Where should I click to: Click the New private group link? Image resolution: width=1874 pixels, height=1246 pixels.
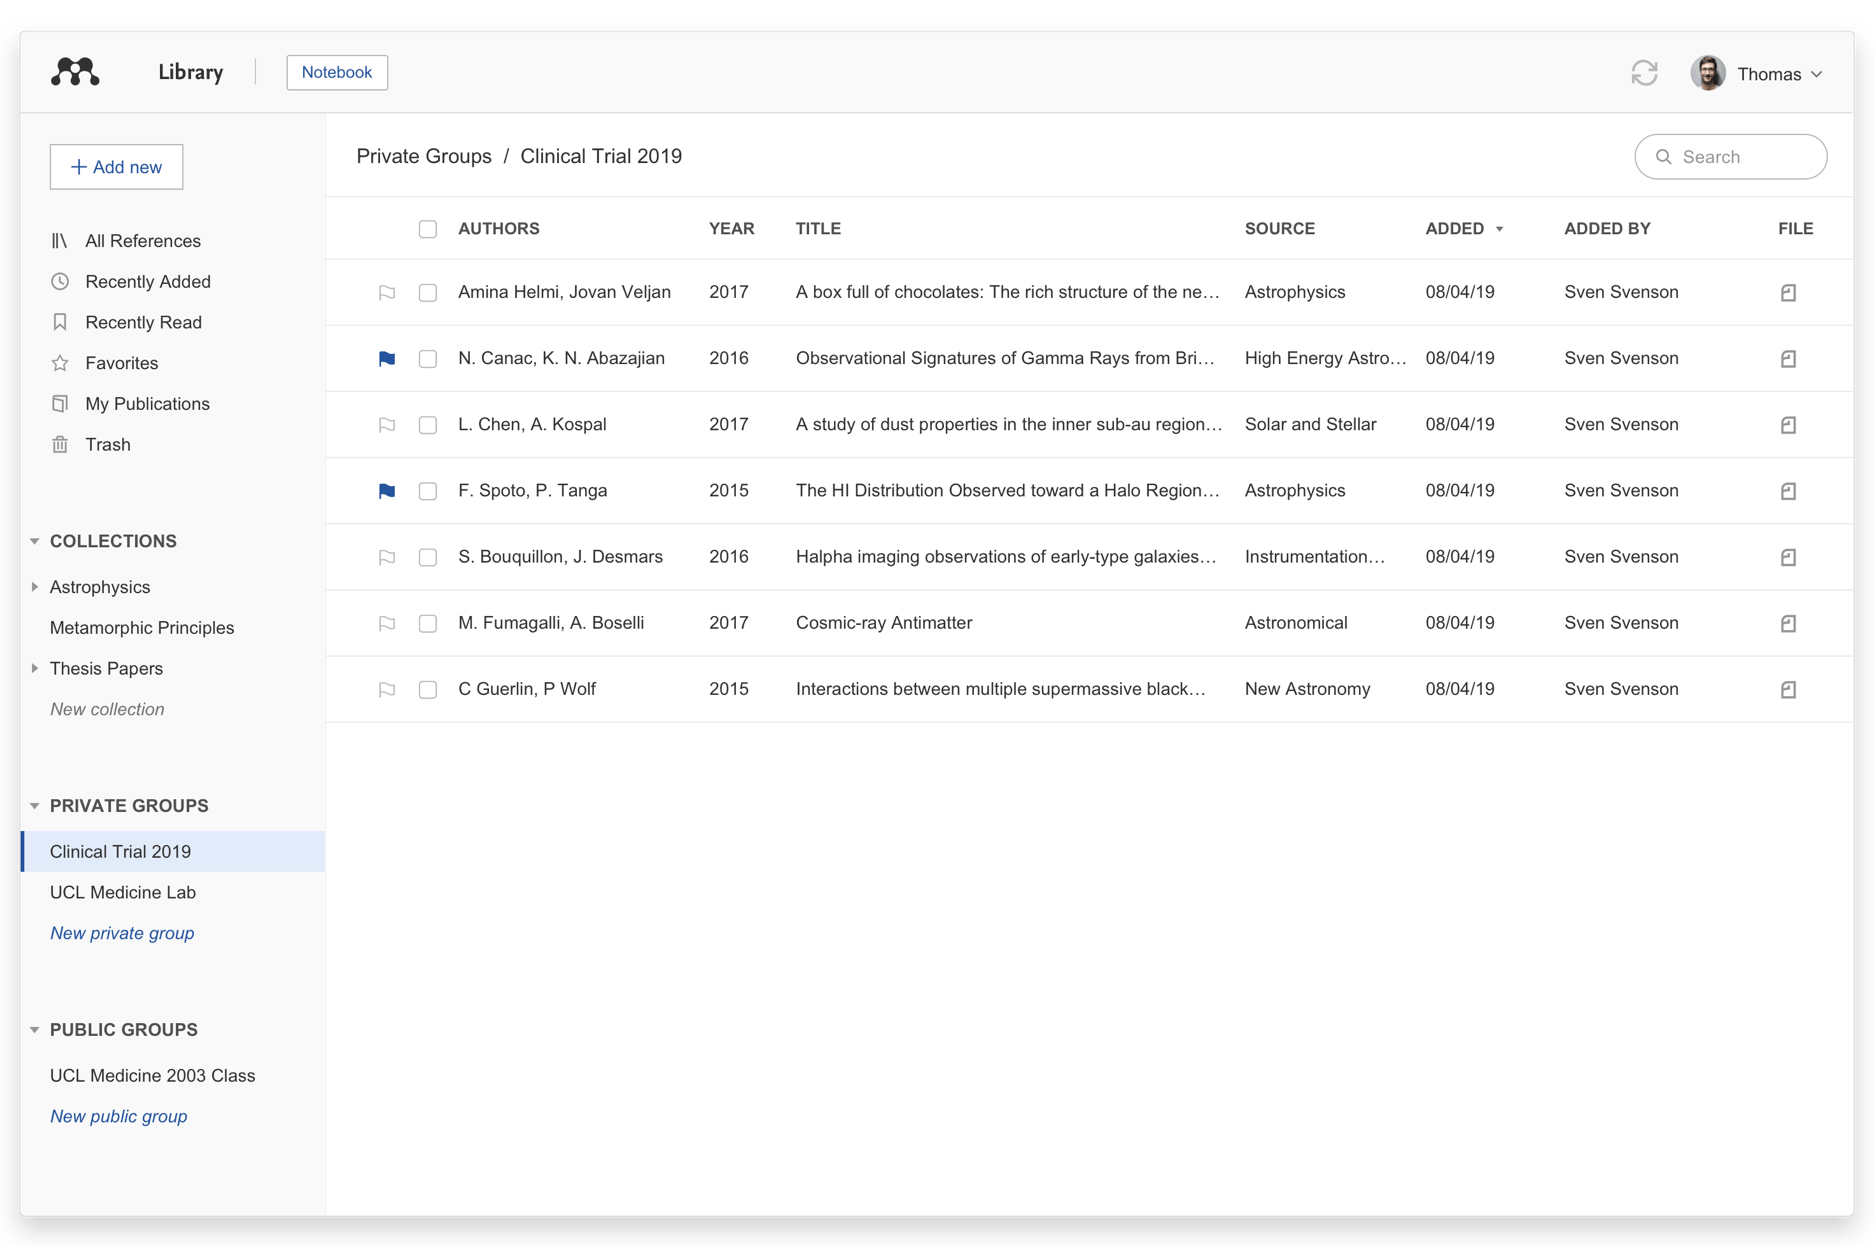click(122, 933)
